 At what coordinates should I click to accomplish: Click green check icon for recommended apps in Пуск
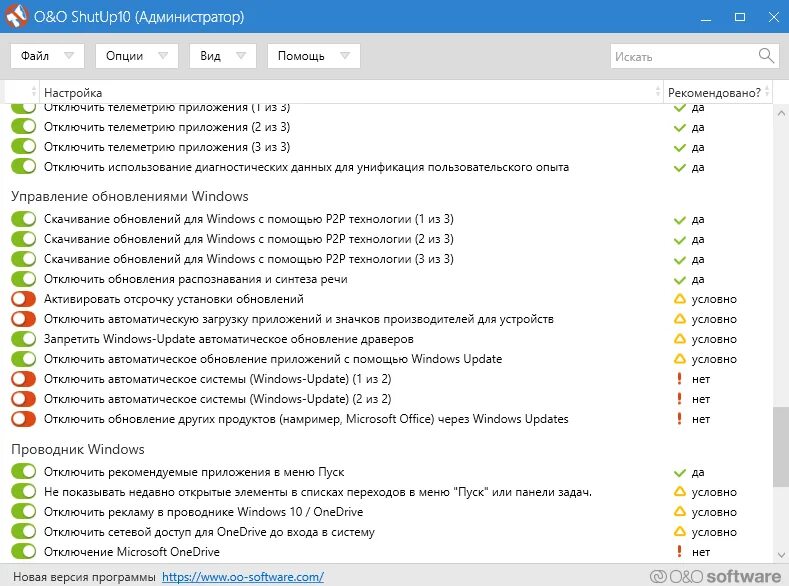[680, 472]
